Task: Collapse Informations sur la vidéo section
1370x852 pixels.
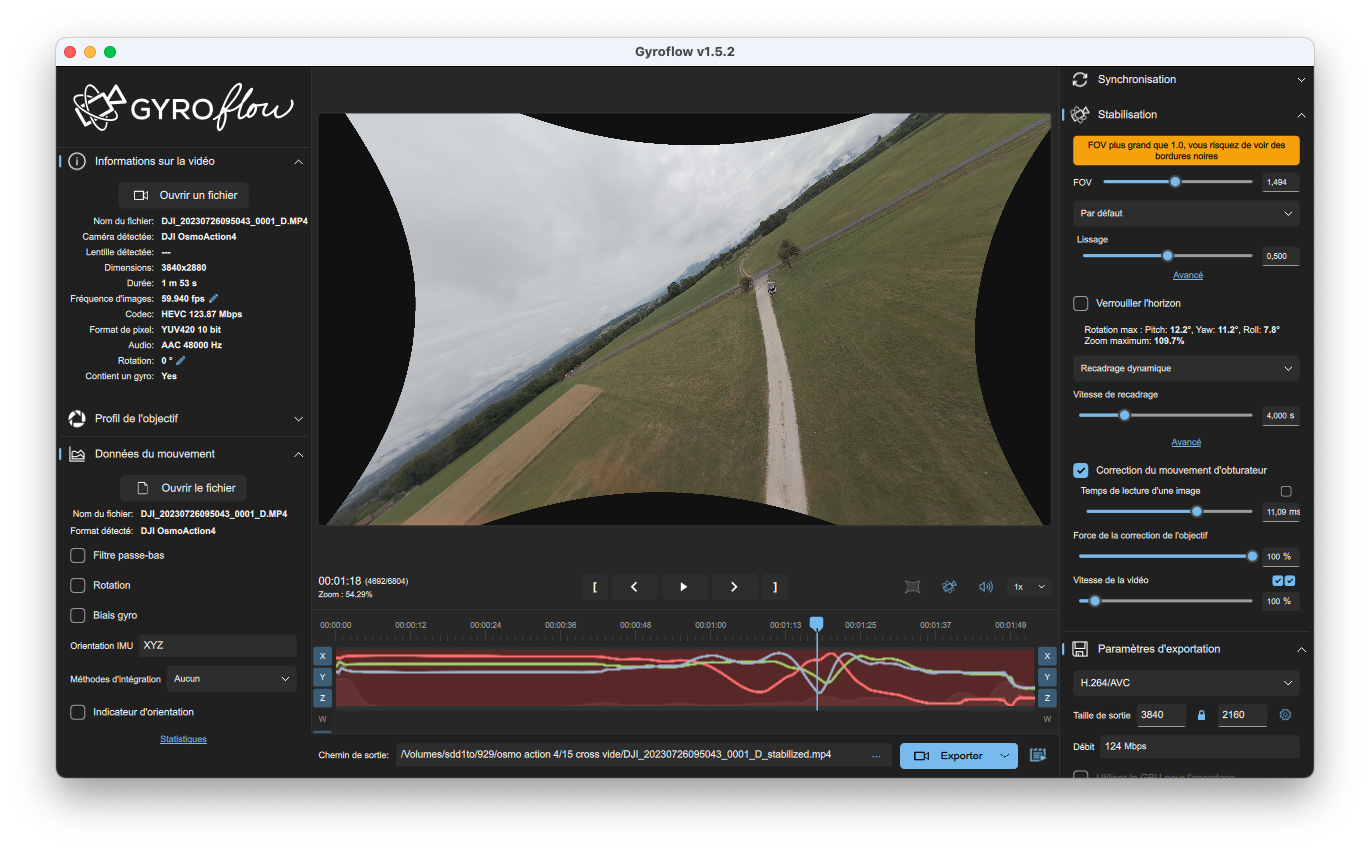Action: click(x=298, y=161)
